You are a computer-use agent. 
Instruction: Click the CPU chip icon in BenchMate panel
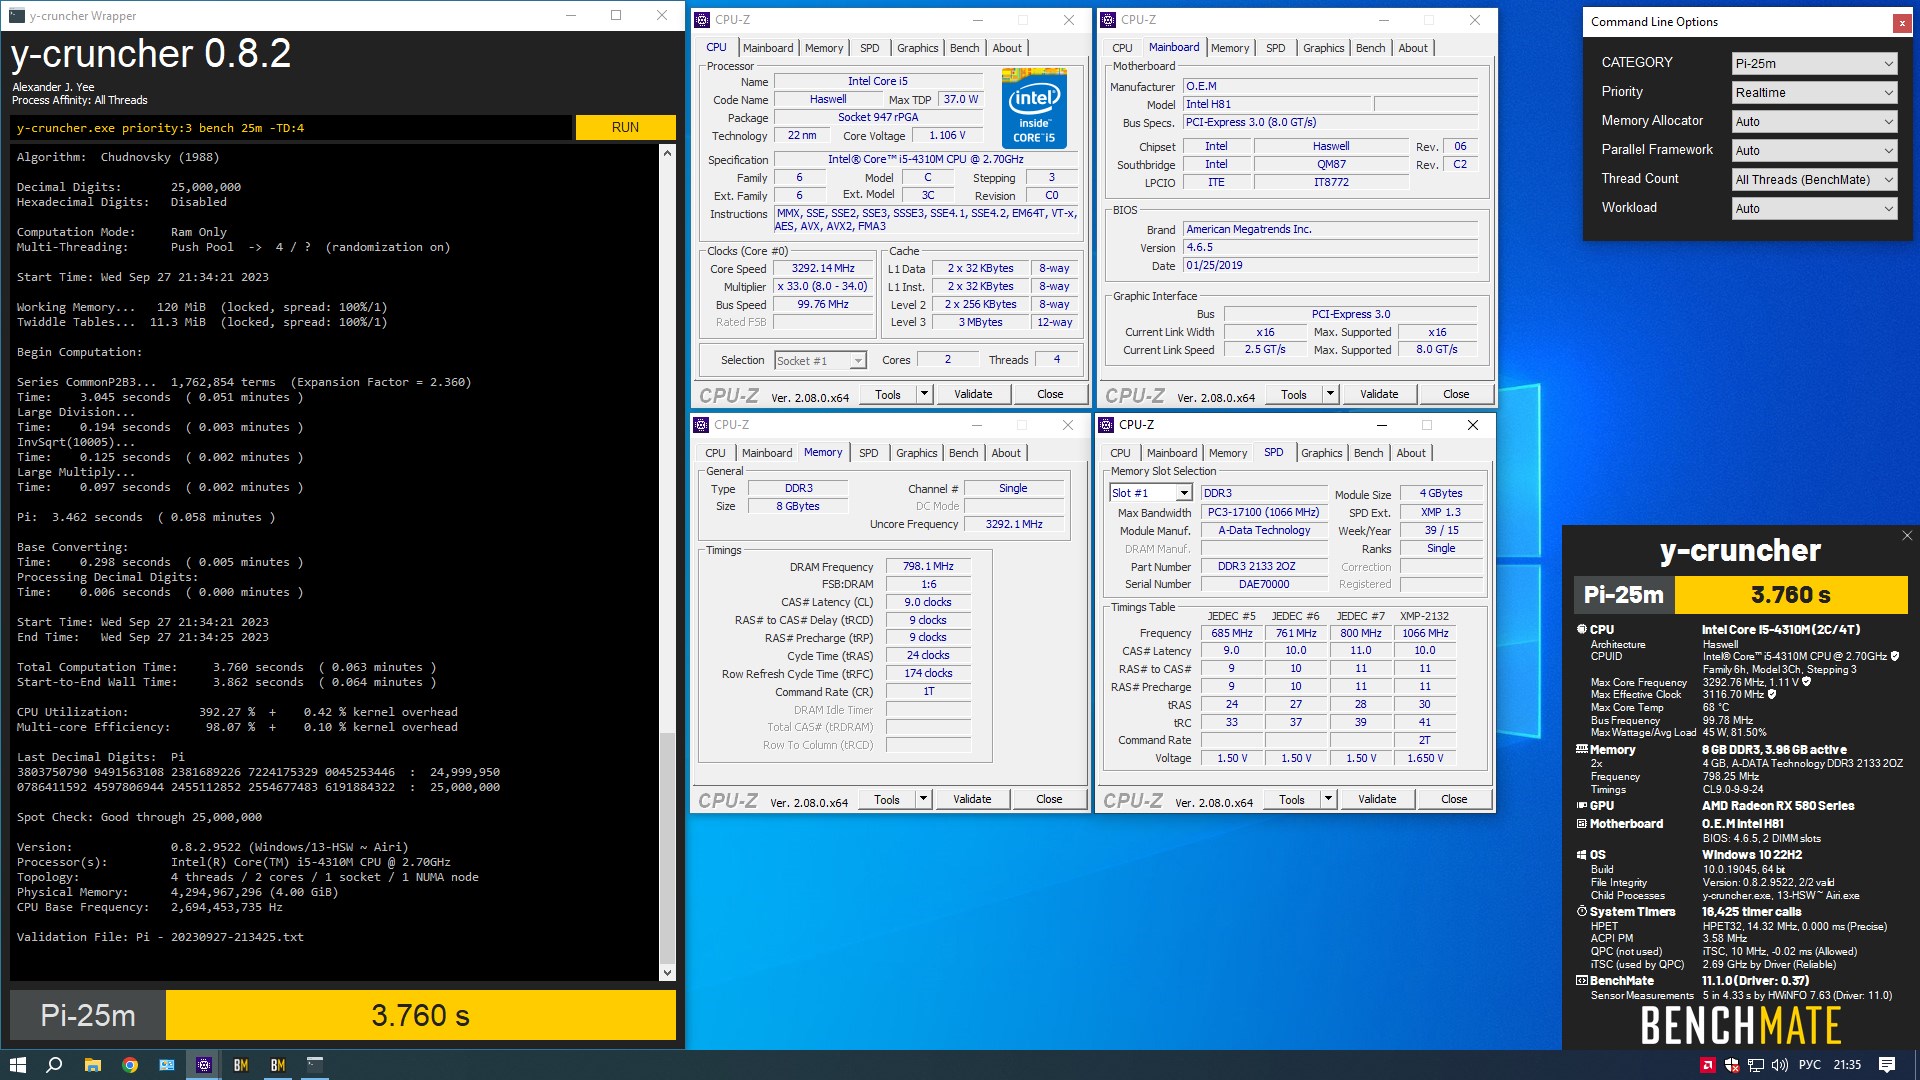click(1582, 630)
